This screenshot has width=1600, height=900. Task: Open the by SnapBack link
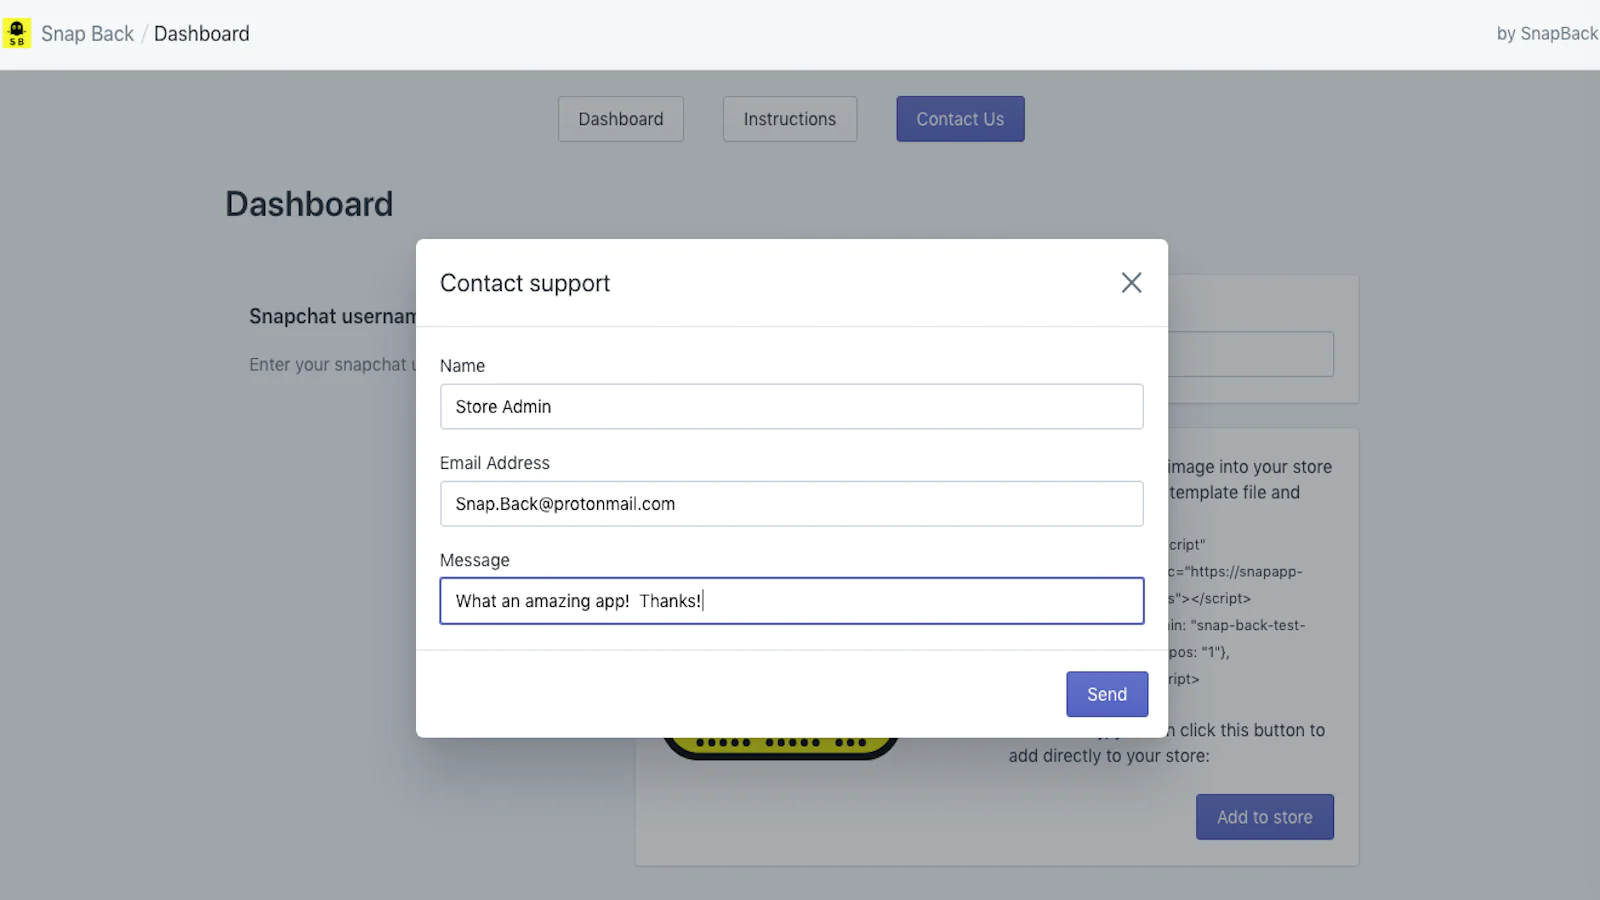coord(1547,34)
